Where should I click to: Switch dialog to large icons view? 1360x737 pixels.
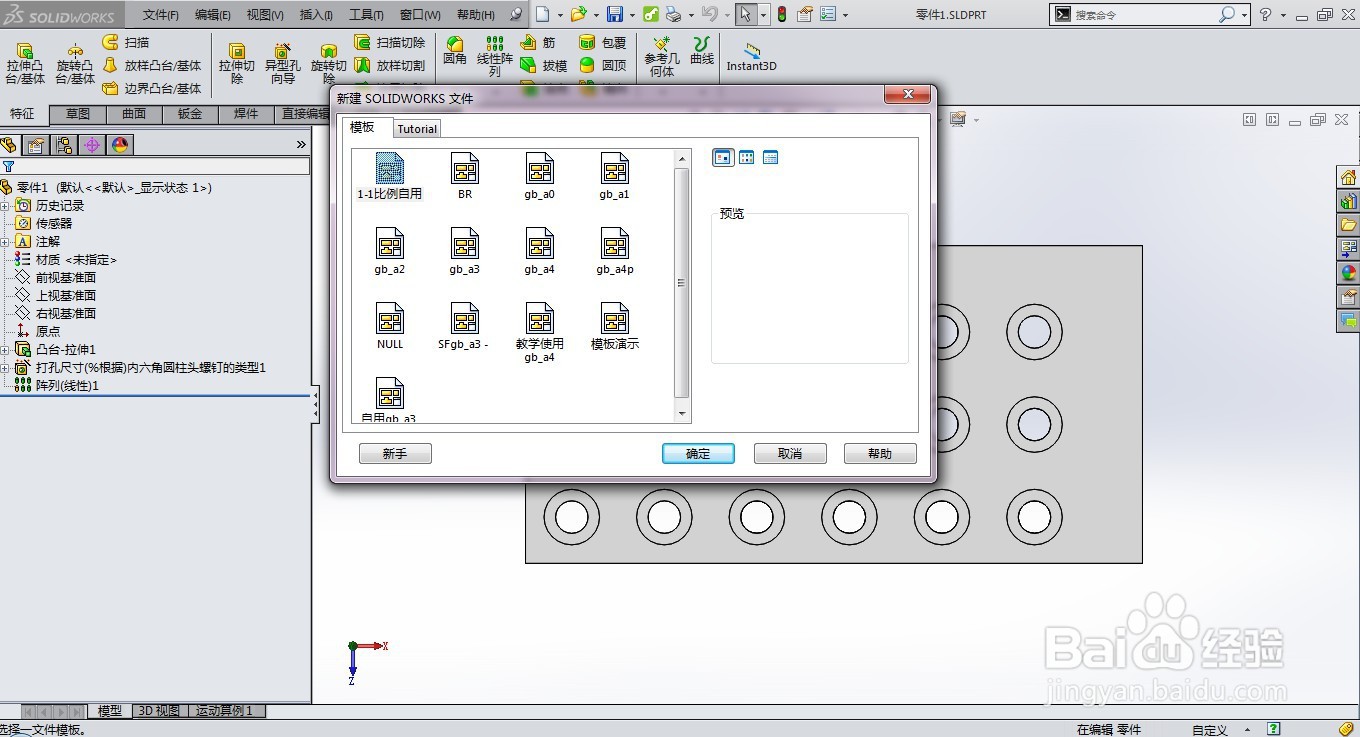tap(723, 158)
